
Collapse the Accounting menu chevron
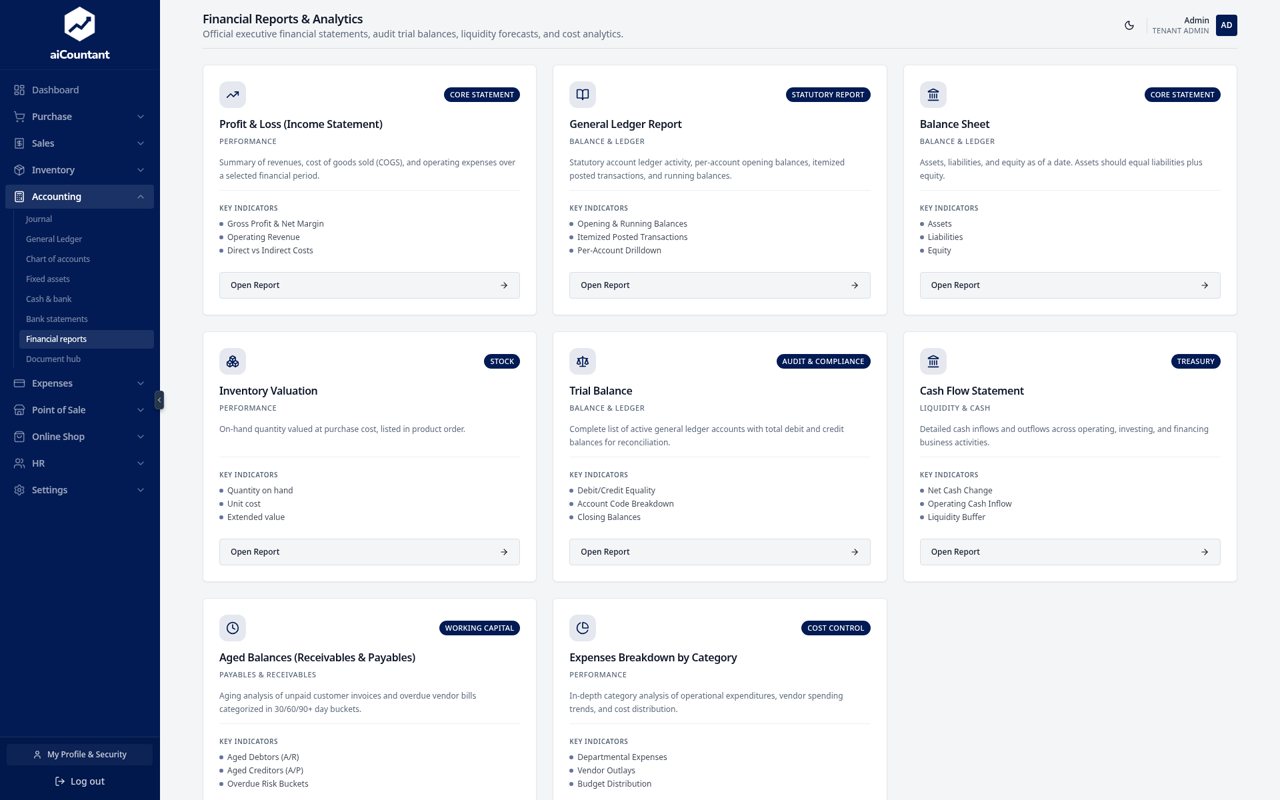(140, 197)
